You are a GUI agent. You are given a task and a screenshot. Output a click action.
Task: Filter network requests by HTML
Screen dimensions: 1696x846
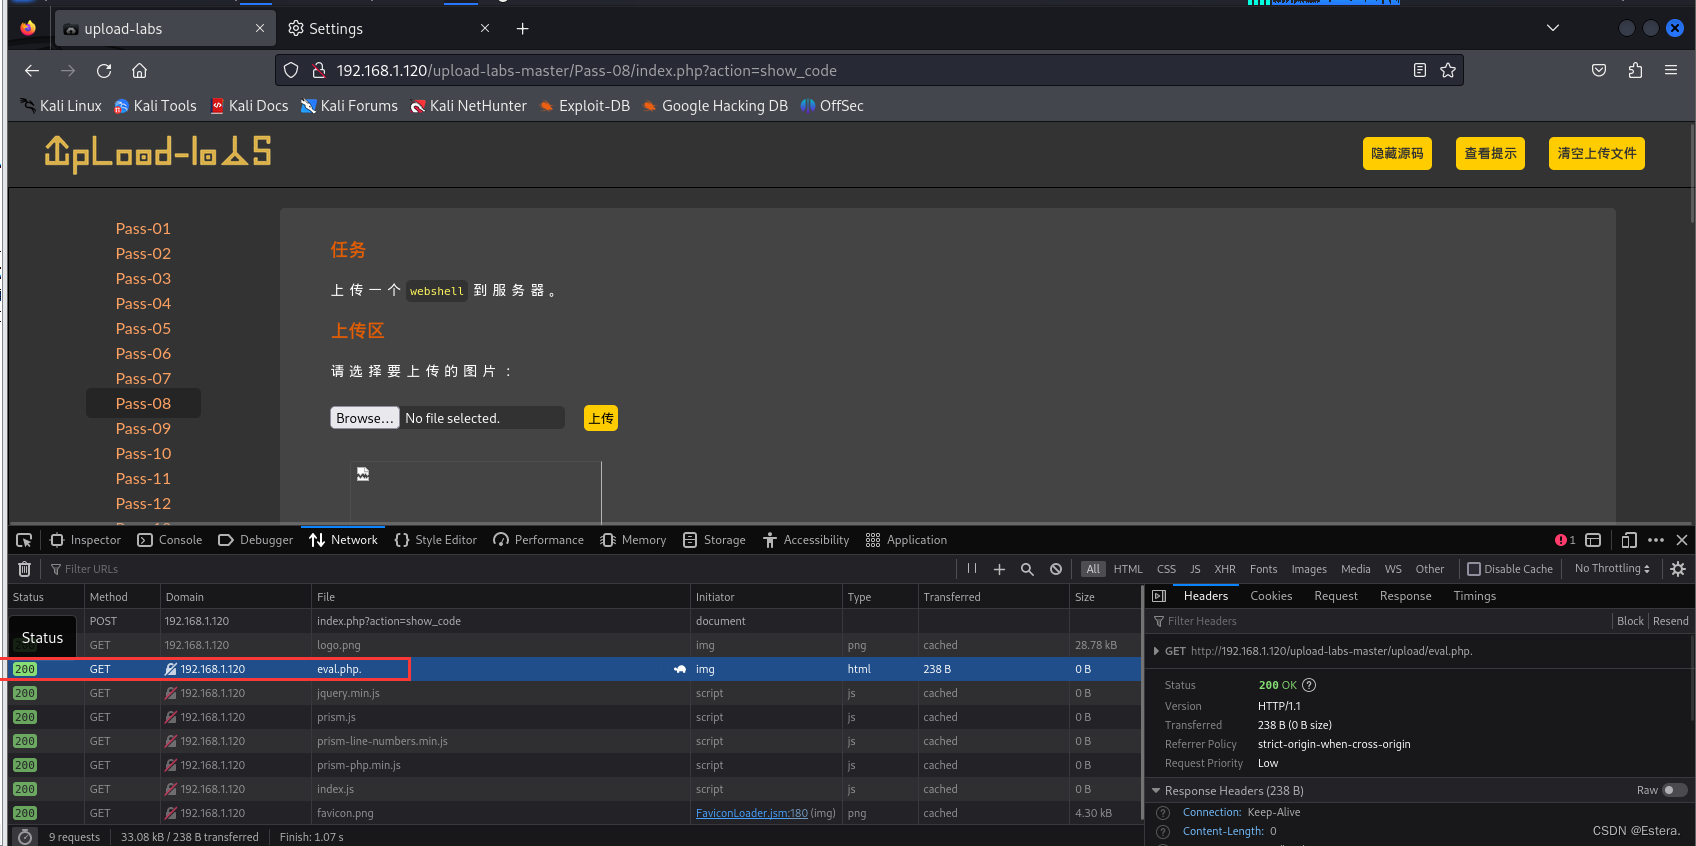coord(1128,569)
